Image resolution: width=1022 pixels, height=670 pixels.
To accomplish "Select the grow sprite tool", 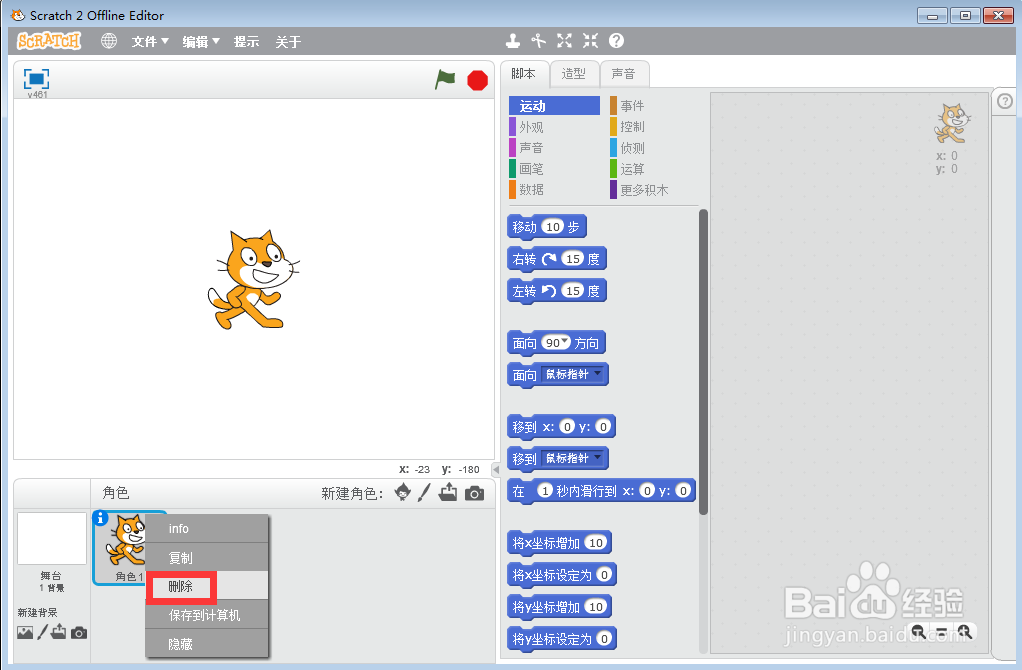I will tap(564, 41).
